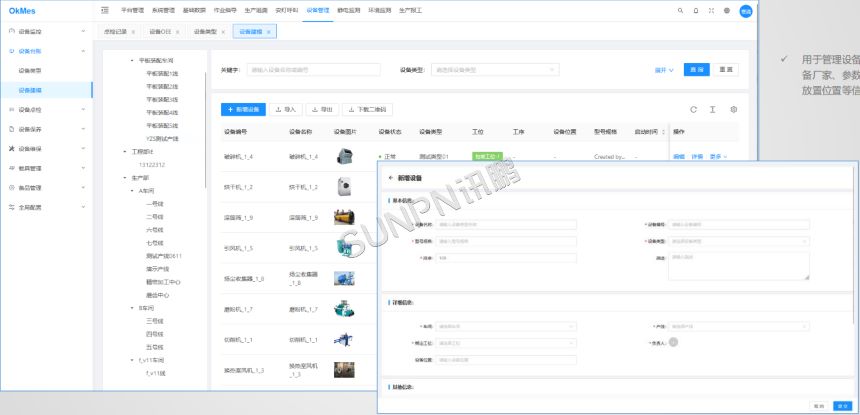Open image of 磨粉机_1_7 row

tap(344, 309)
